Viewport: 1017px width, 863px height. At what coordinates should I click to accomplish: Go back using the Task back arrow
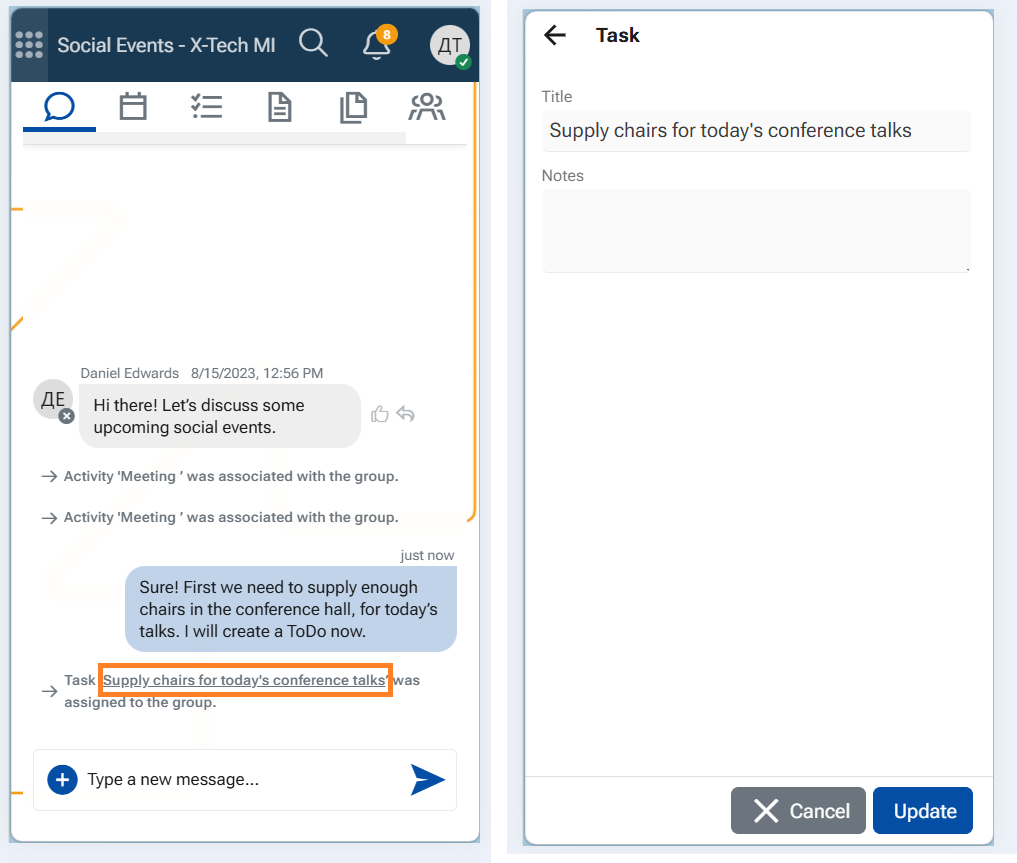(555, 35)
